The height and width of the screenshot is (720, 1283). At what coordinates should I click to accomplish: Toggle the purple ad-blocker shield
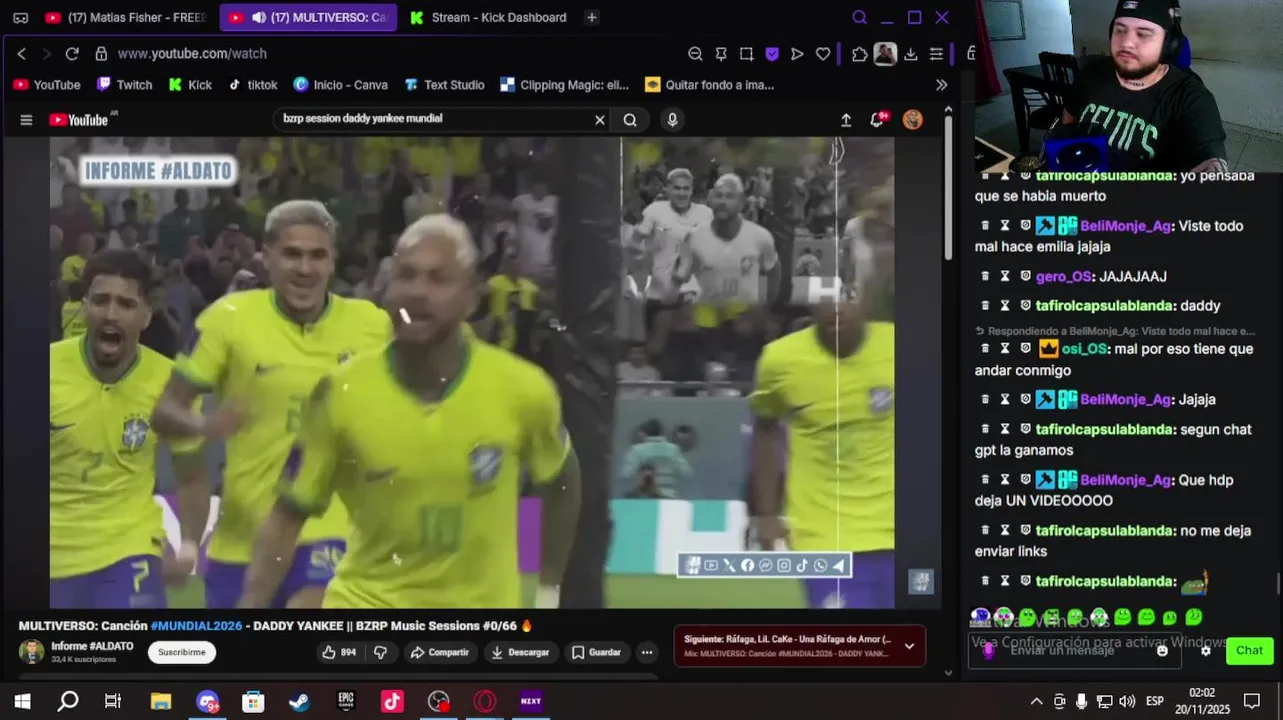[x=772, y=54]
